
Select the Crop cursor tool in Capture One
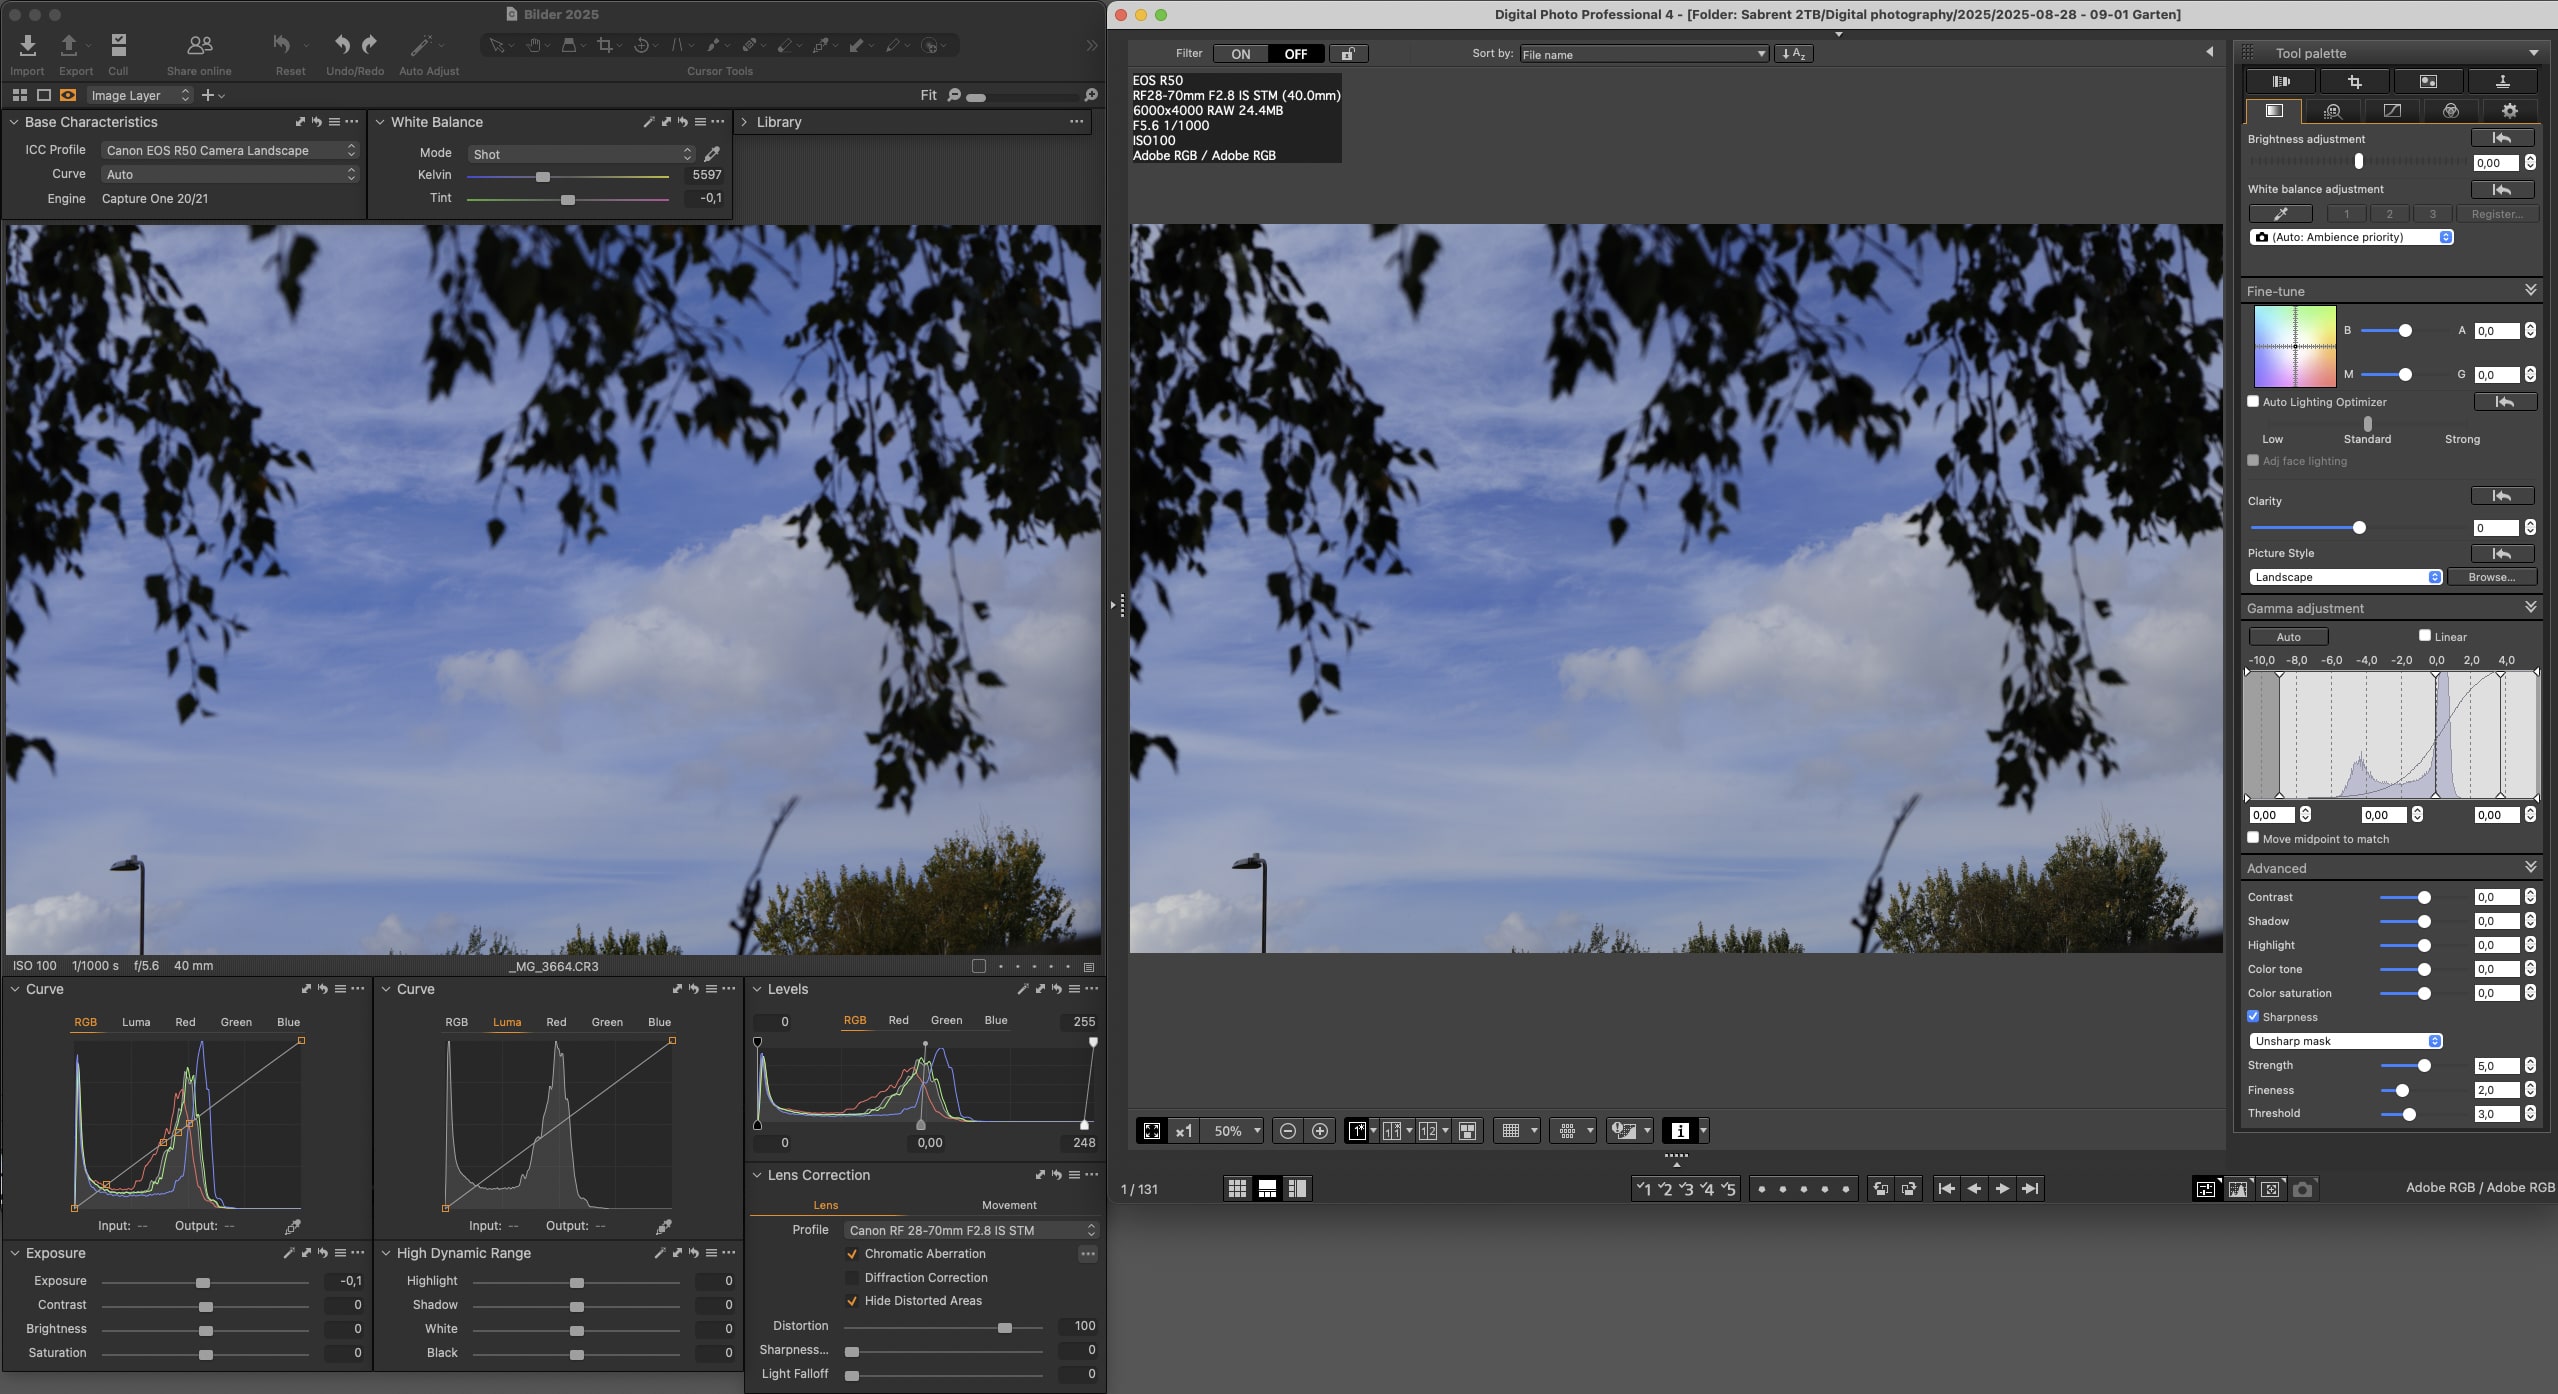point(604,46)
